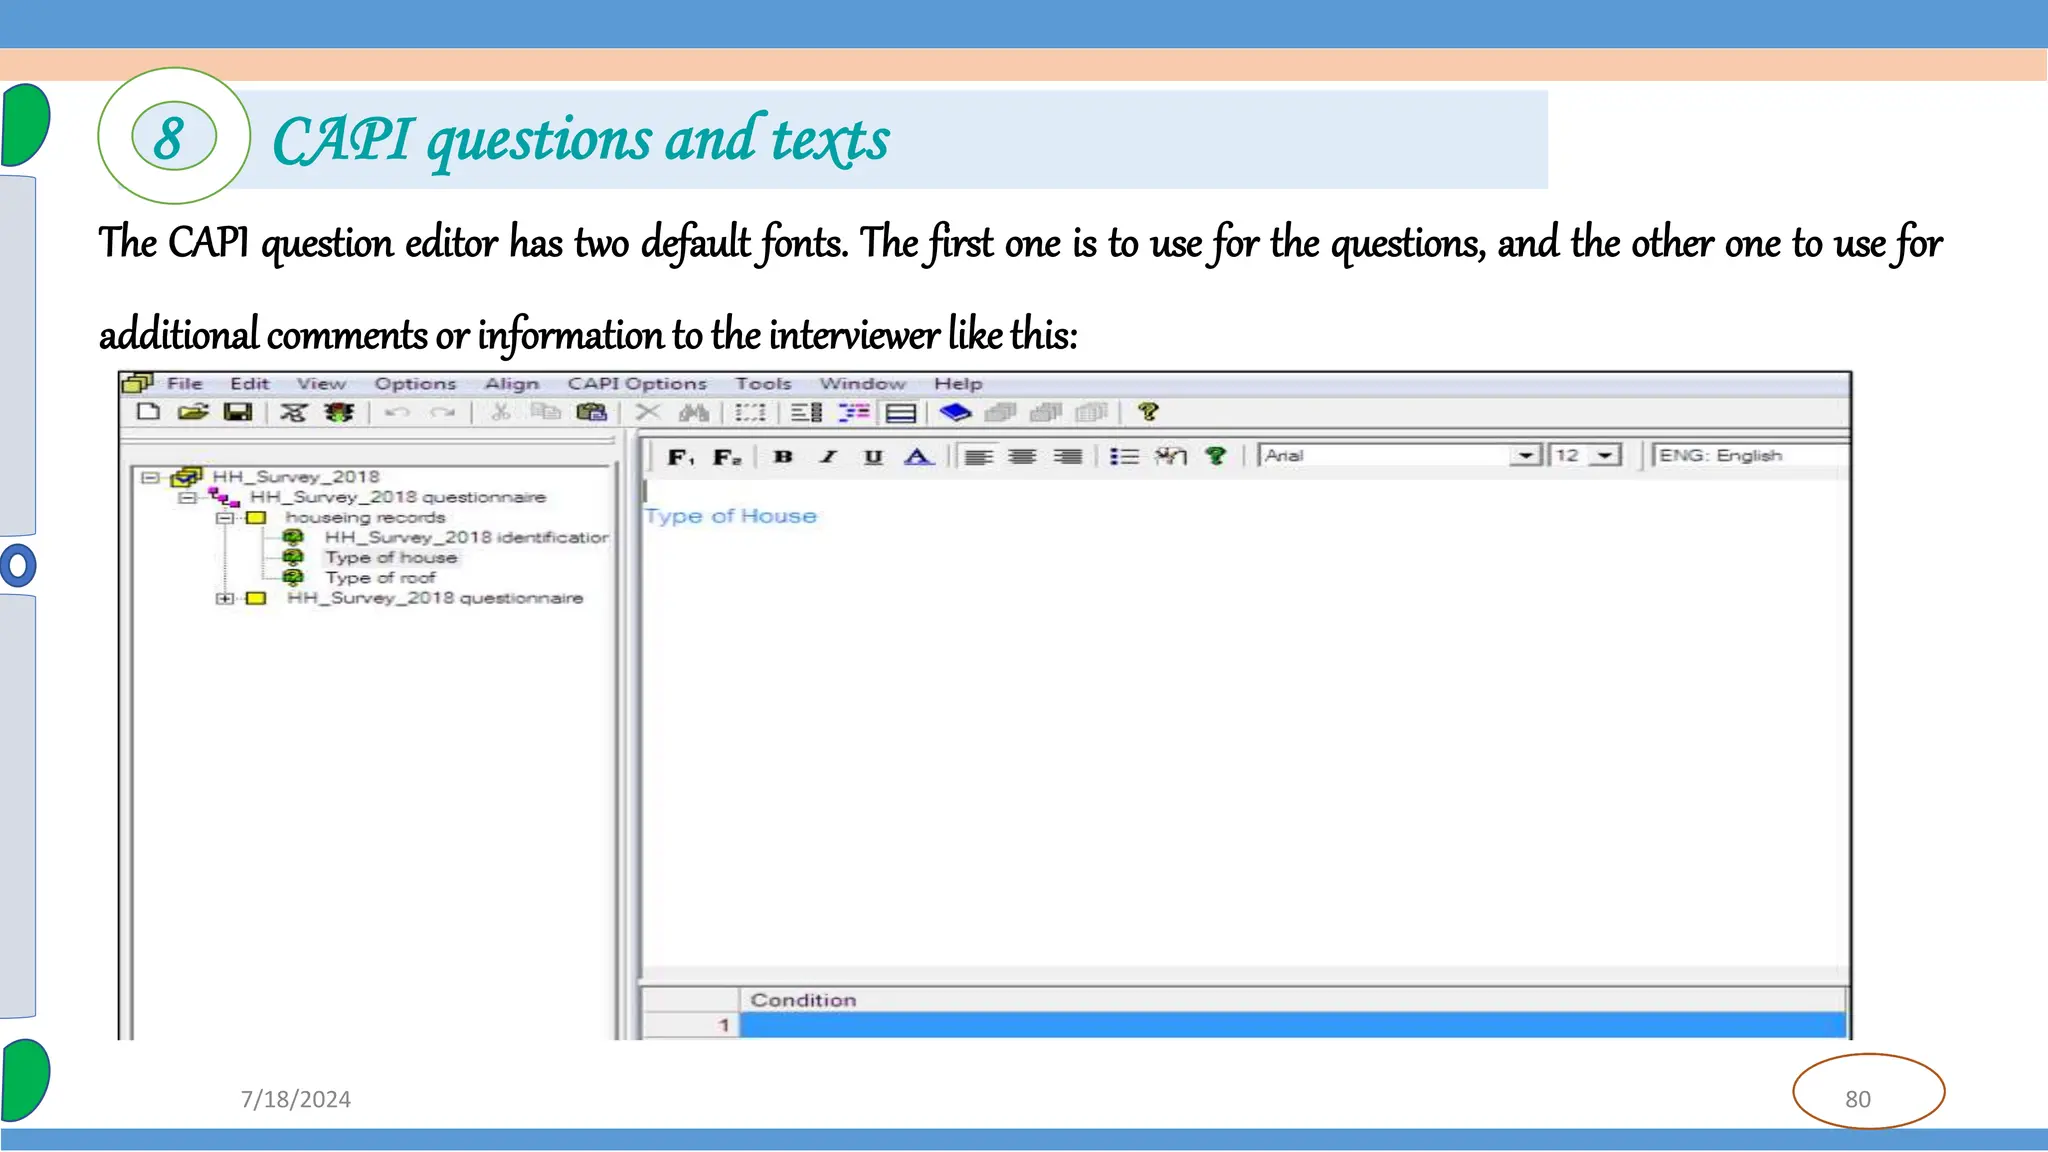This screenshot has width=2048, height=1152.
Task: Open the Options menu
Action: [415, 384]
